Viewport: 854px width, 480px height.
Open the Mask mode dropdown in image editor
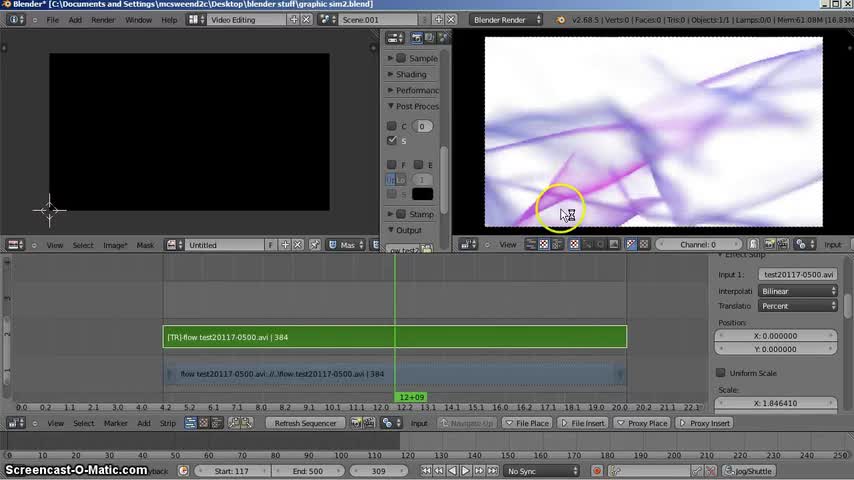346,245
